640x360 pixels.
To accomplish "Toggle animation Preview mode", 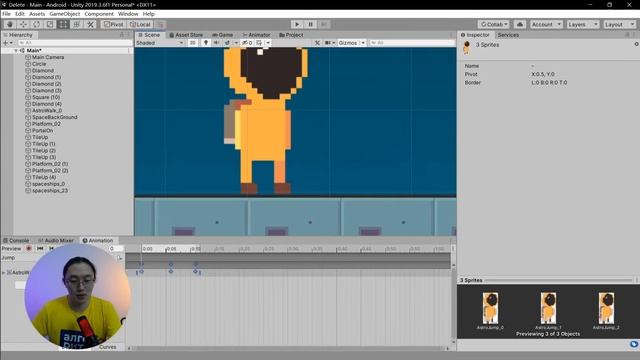I will tap(11, 248).
